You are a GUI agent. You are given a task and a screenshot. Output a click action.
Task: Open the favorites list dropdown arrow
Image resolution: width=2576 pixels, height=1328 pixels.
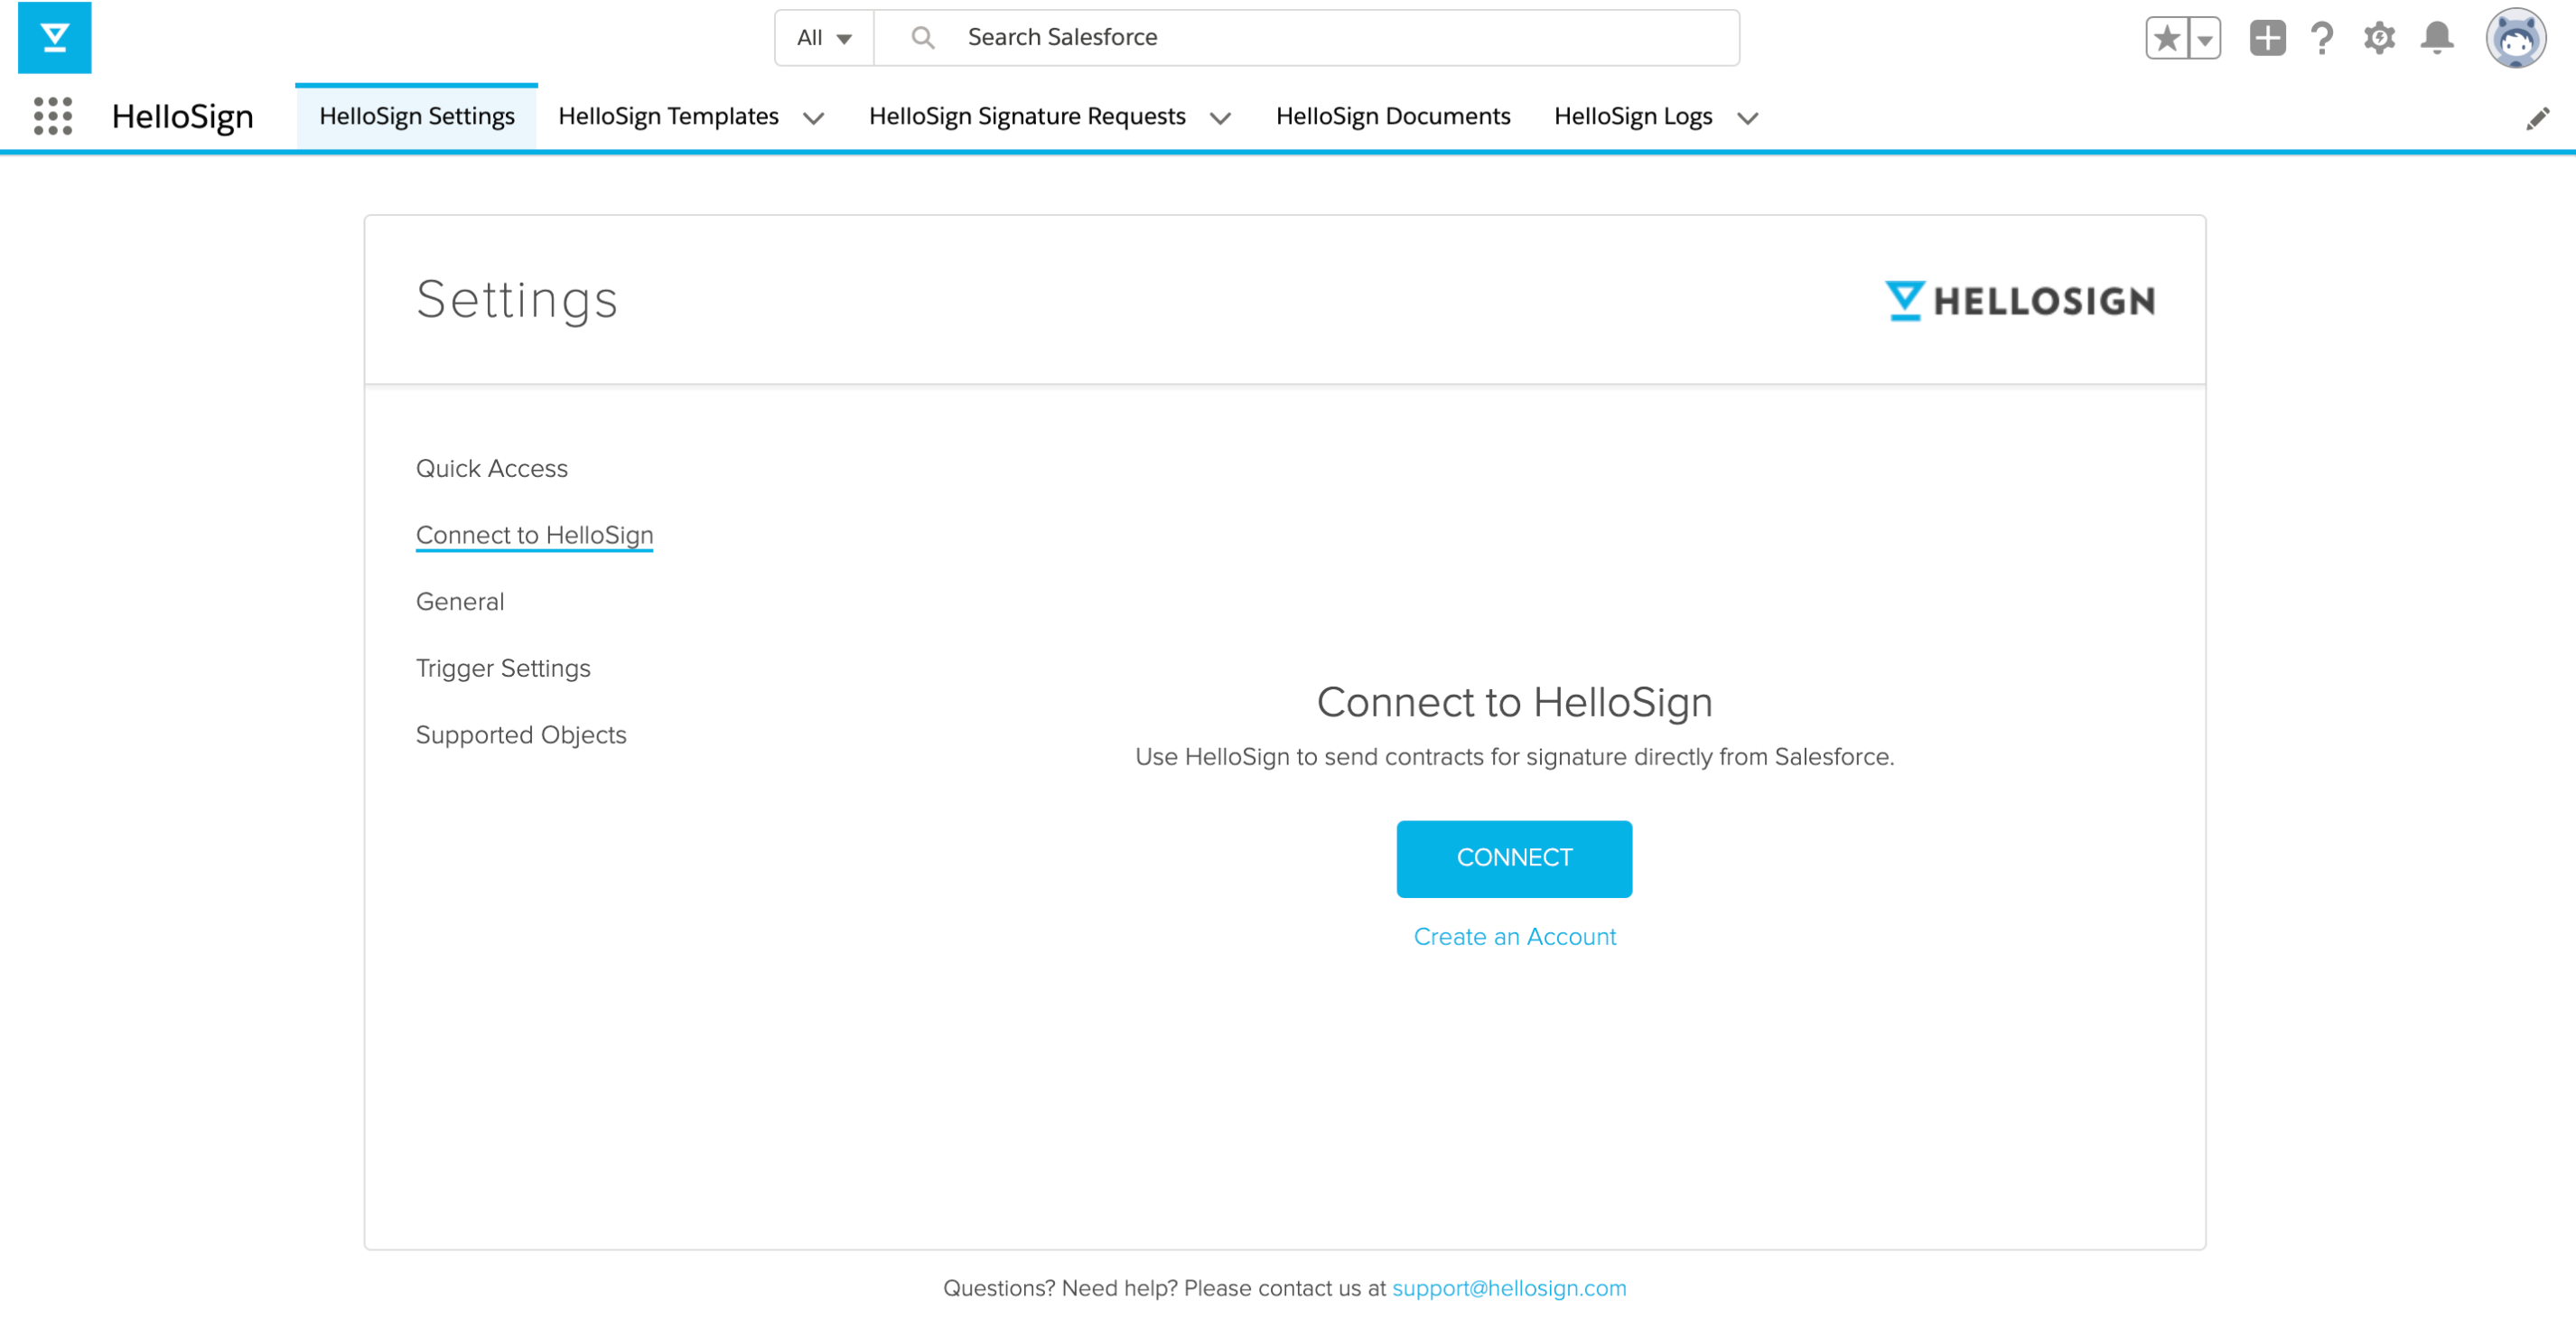click(2205, 38)
